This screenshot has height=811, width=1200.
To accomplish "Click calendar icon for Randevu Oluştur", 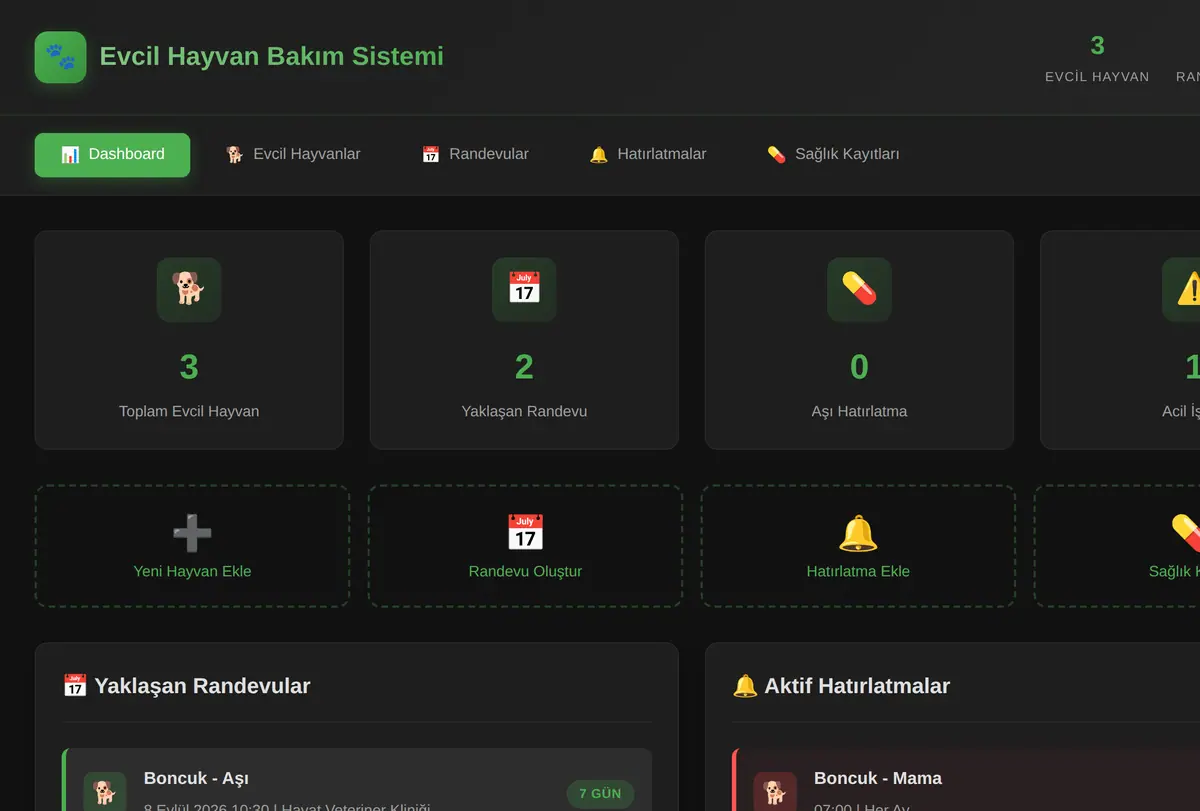I will (x=525, y=533).
